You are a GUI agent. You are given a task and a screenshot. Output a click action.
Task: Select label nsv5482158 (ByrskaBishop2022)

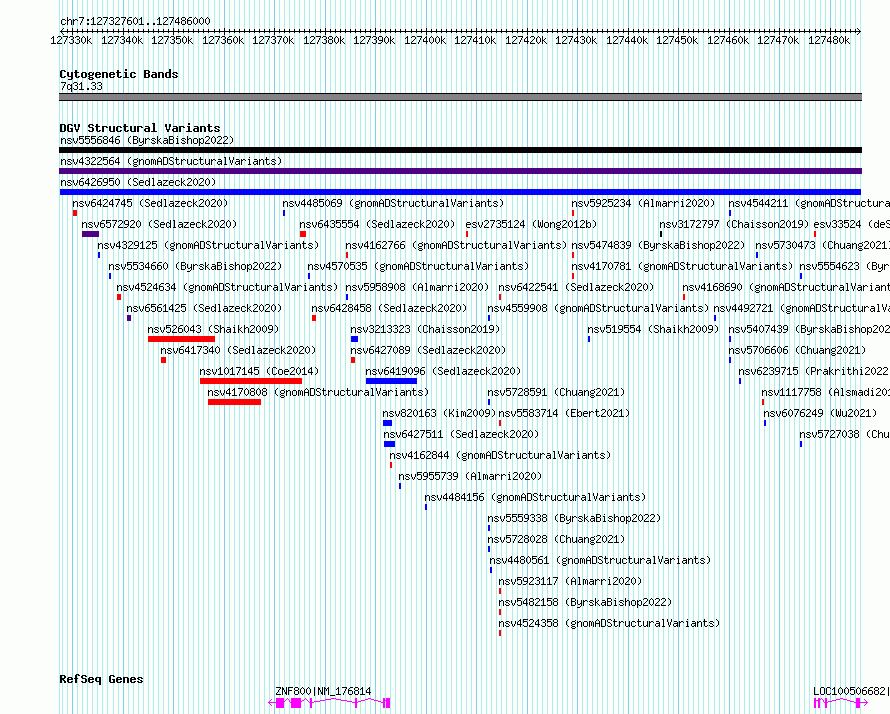pyautogui.click(x=585, y=602)
